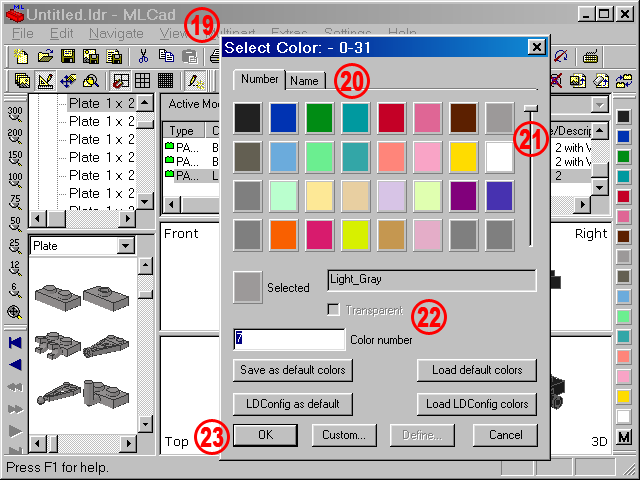
Task: Pick the white swatch in the dialog grid
Action: 499,157
